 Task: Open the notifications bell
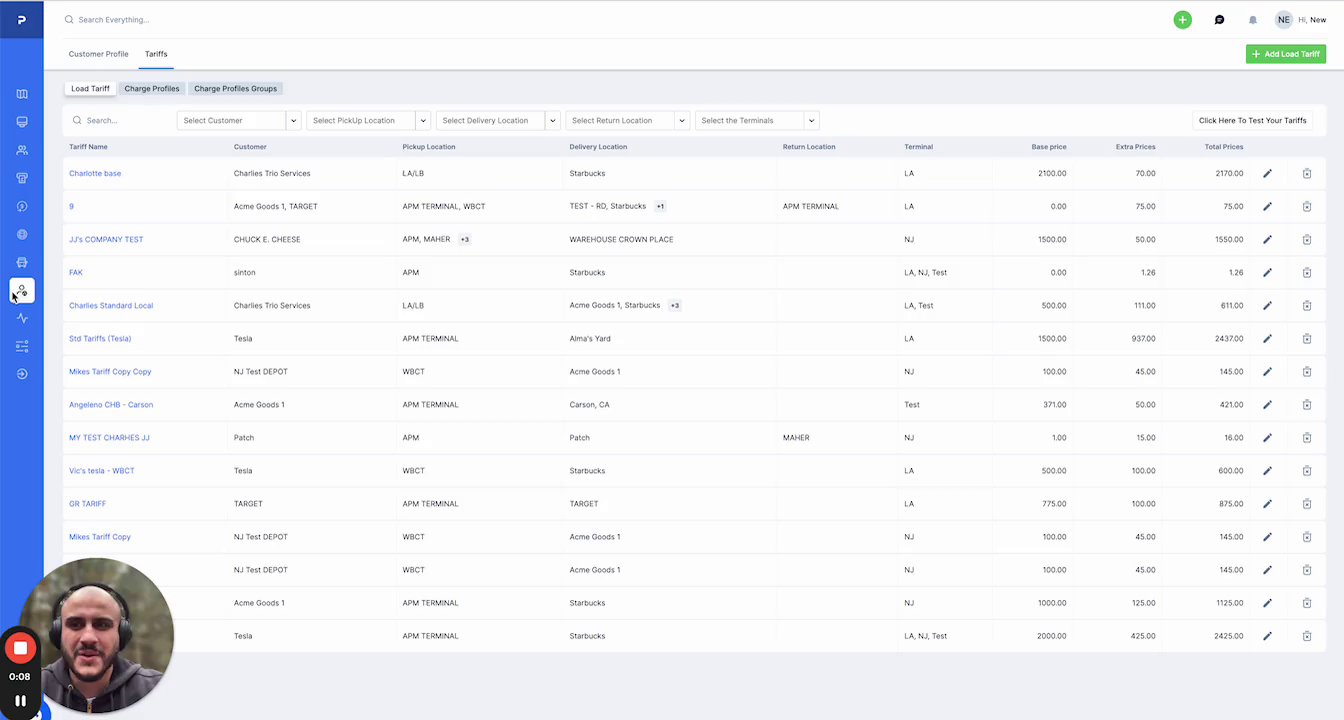[x=1252, y=20]
